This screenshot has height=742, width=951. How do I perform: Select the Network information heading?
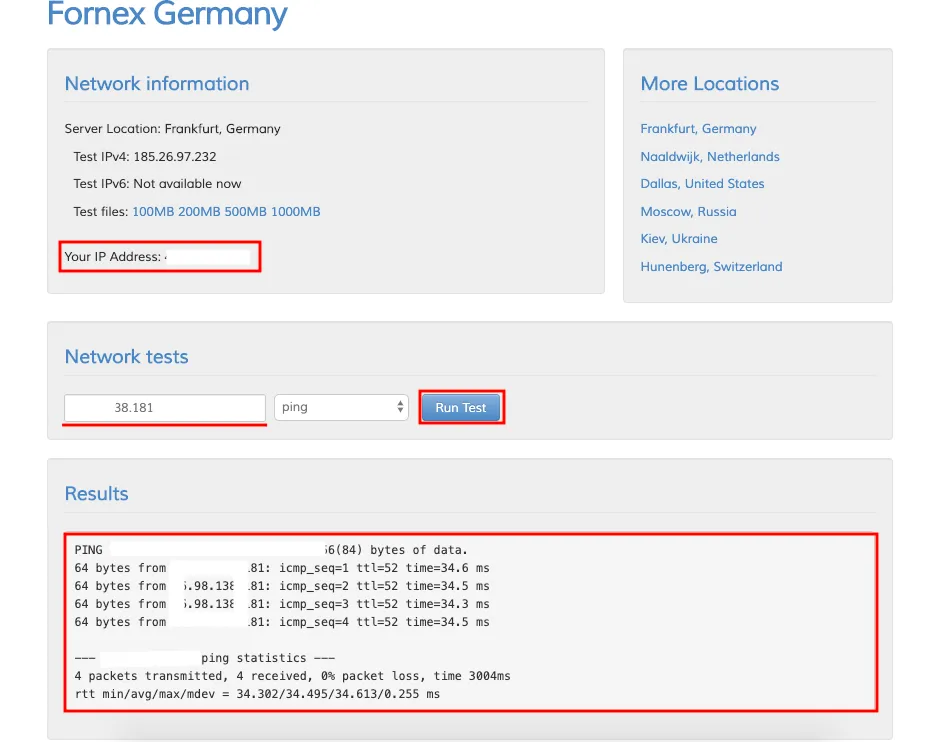[157, 84]
